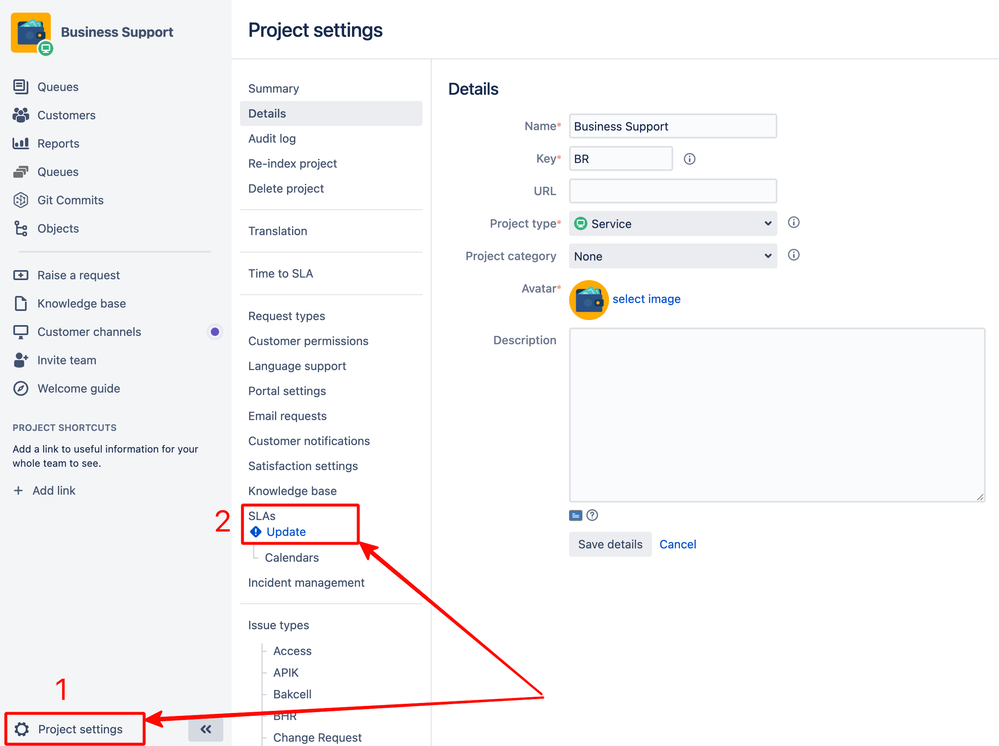Open Satisfaction settings
Image resolution: width=999 pixels, height=746 pixels.
click(x=303, y=466)
